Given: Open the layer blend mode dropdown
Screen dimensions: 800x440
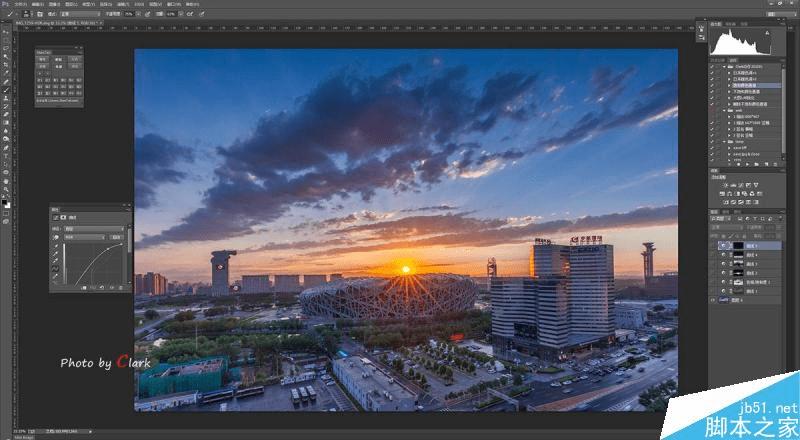Looking at the screenshot, I should pyautogui.click(x=727, y=227).
